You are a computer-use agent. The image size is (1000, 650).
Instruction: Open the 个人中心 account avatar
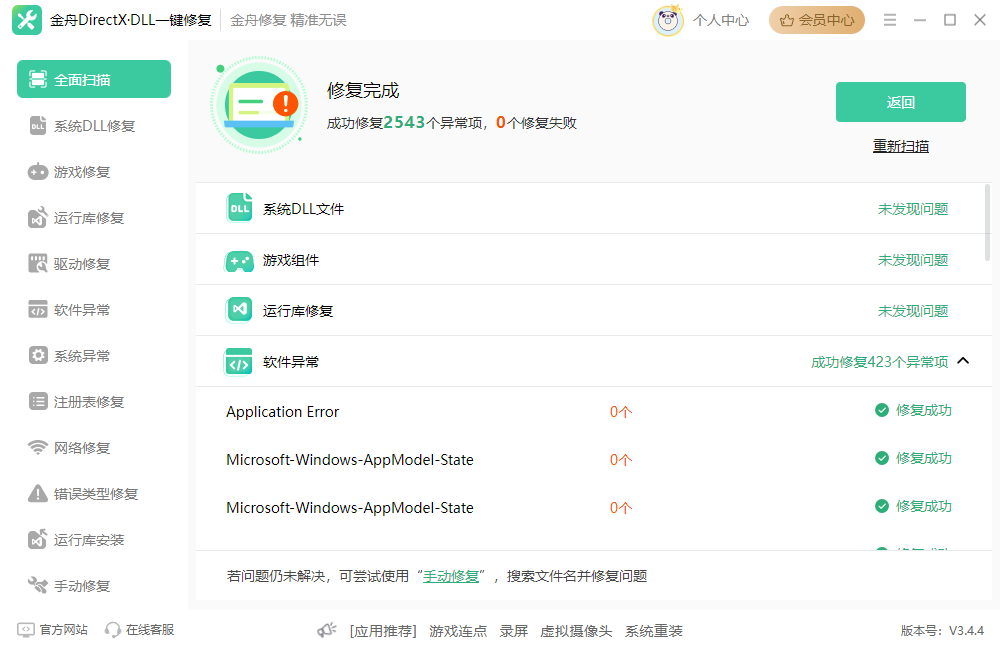(x=667, y=19)
